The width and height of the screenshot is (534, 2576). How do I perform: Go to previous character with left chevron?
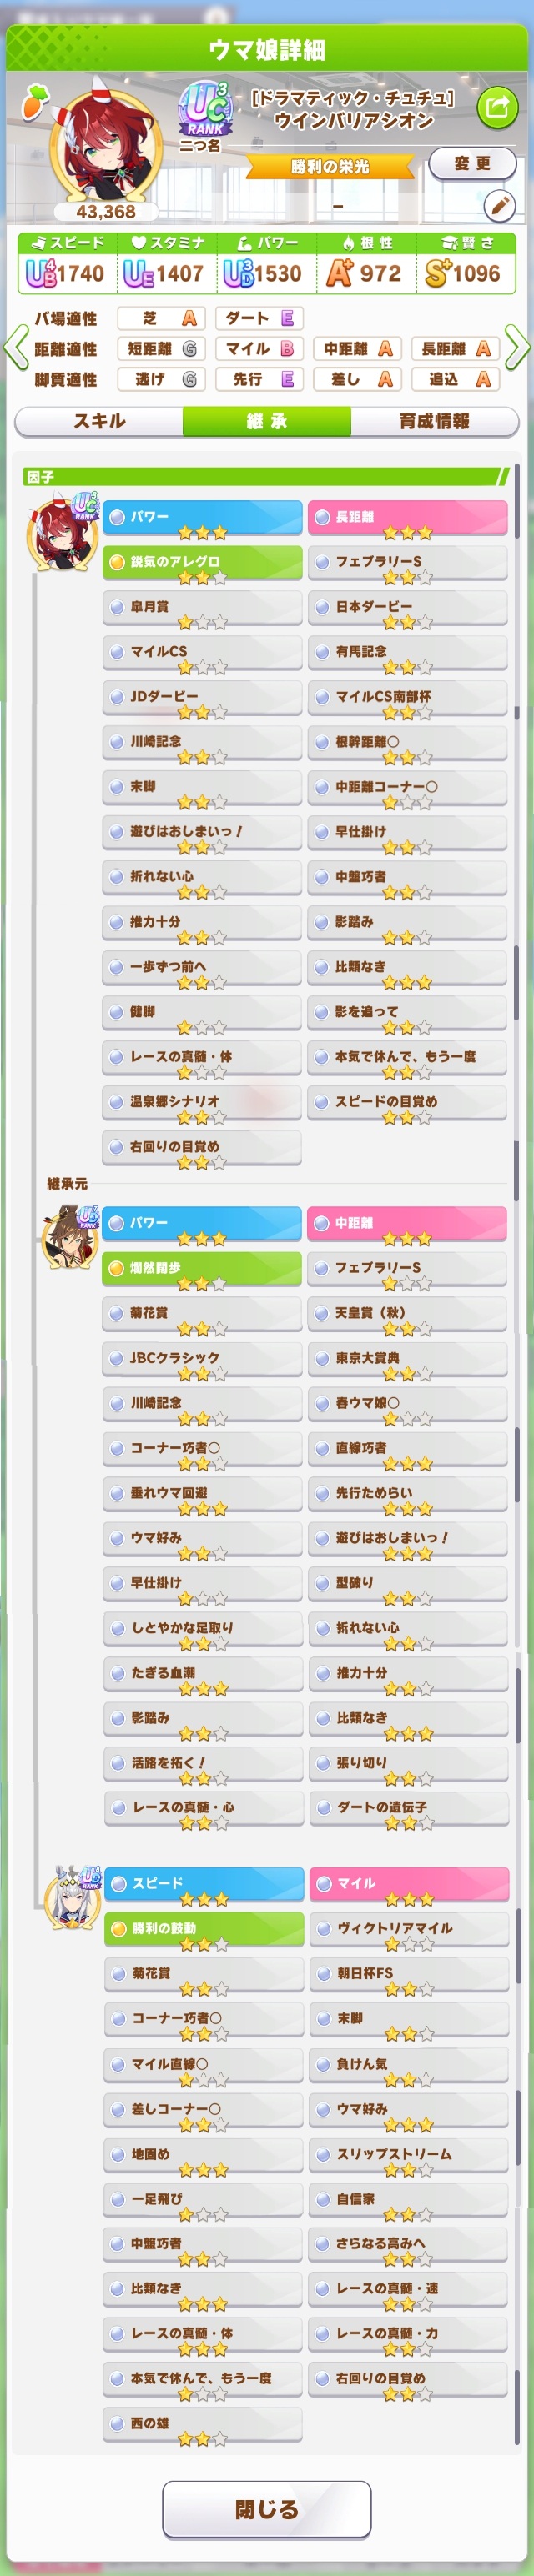pyautogui.click(x=16, y=348)
